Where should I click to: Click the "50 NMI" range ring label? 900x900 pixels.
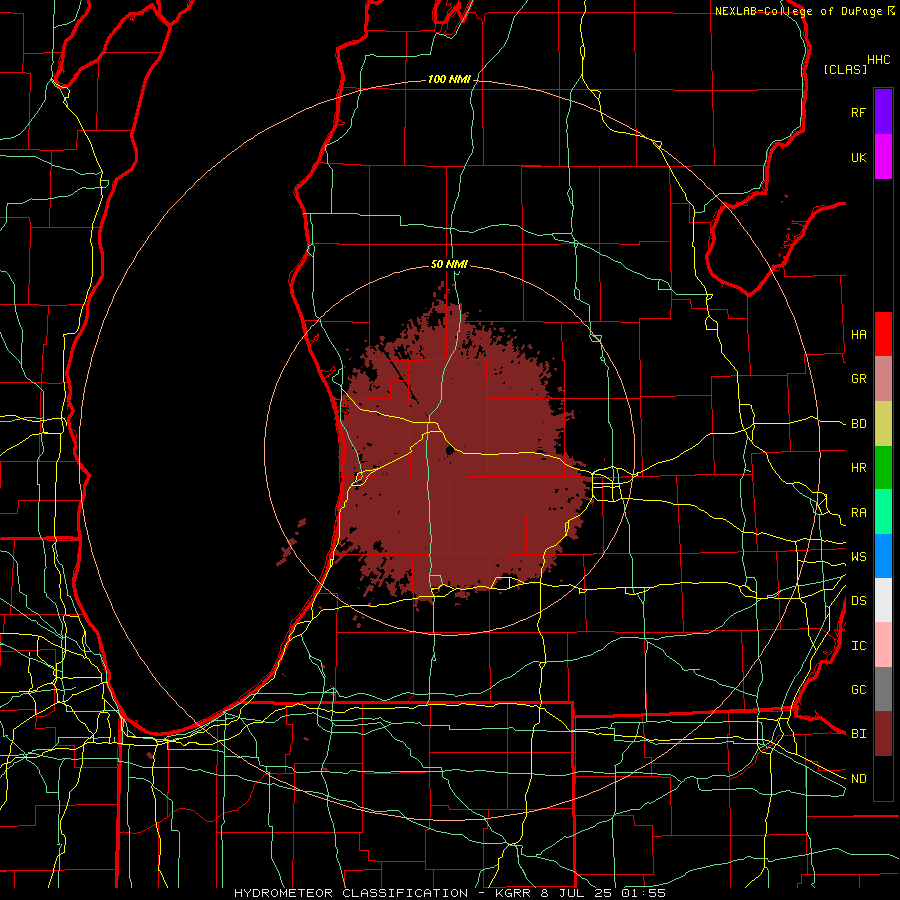pyautogui.click(x=449, y=265)
